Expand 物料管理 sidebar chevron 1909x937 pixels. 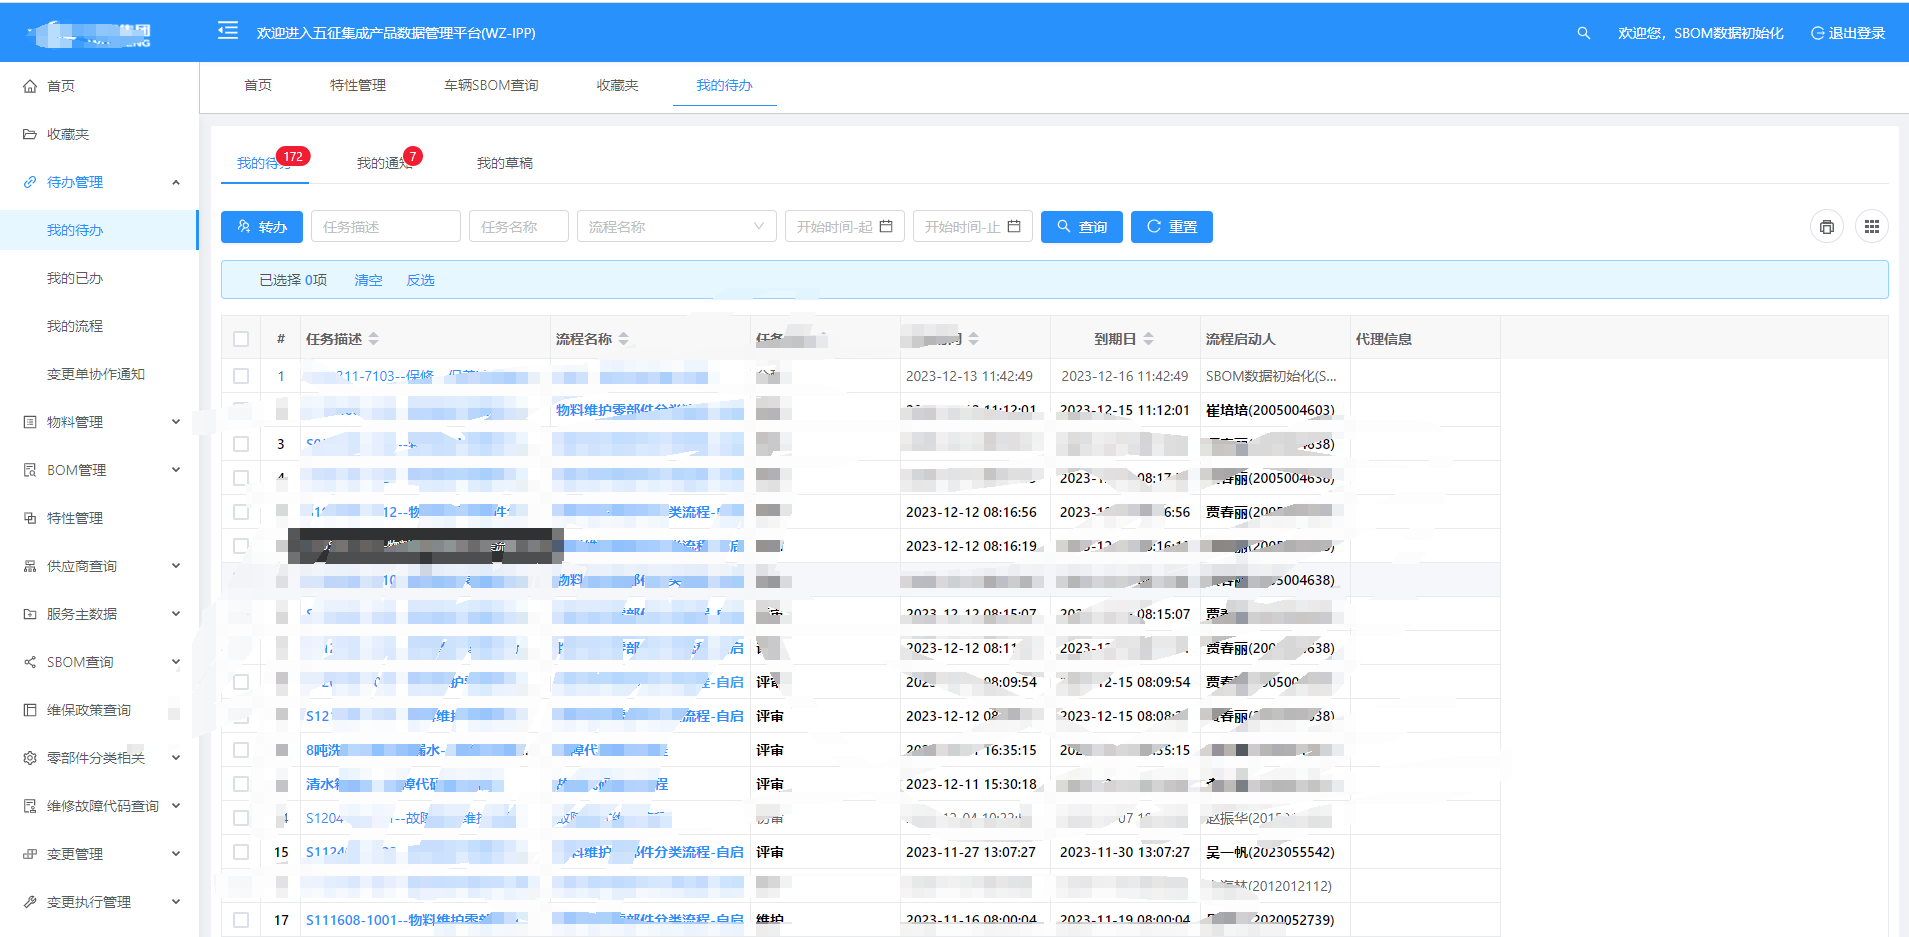point(176,422)
